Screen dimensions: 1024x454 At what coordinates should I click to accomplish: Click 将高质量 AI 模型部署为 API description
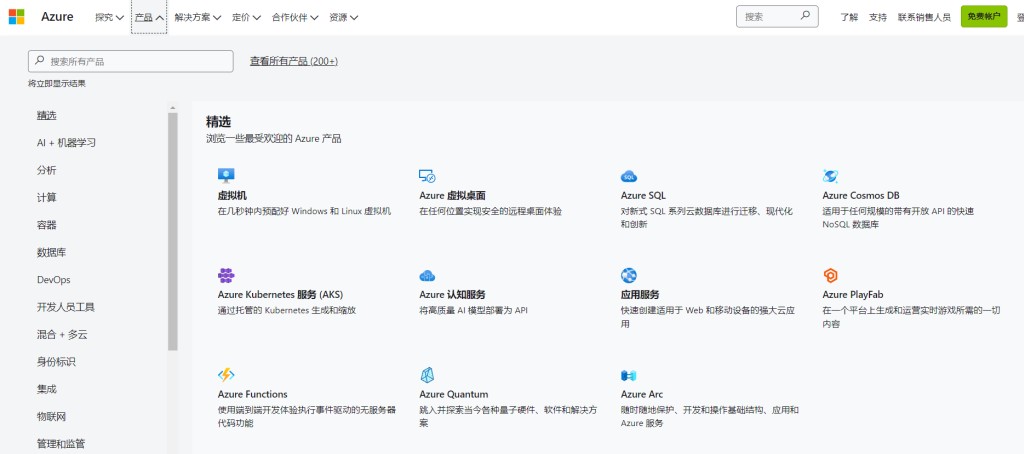tap(473, 310)
